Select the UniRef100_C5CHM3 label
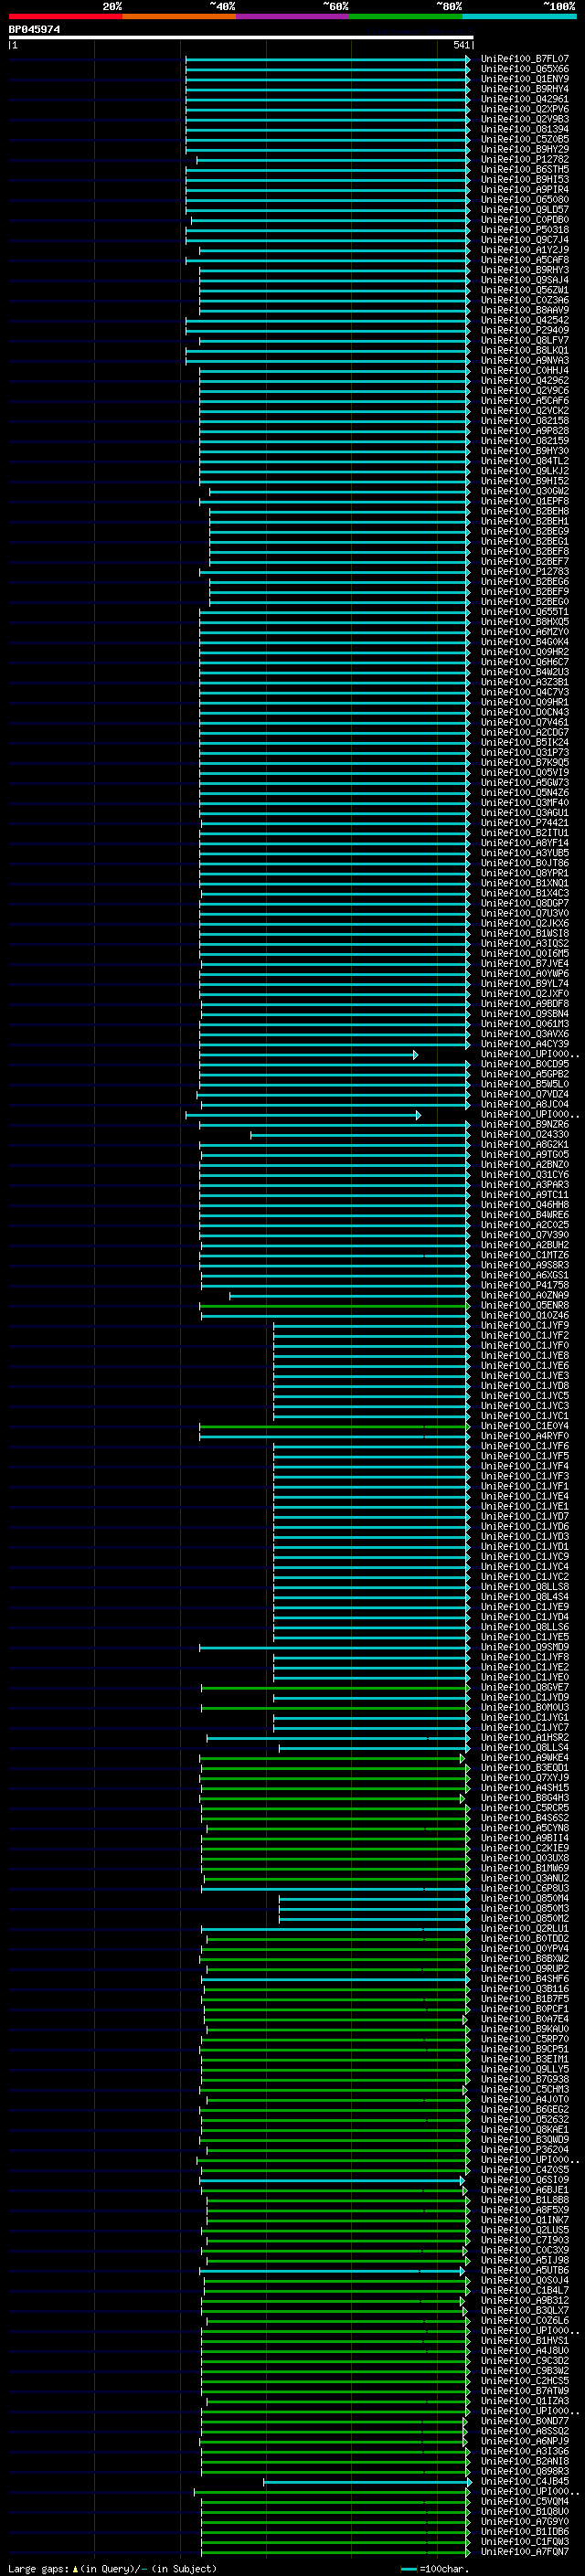The width and height of the screenshot is (585, 2576). click(x=524, y=2089)
